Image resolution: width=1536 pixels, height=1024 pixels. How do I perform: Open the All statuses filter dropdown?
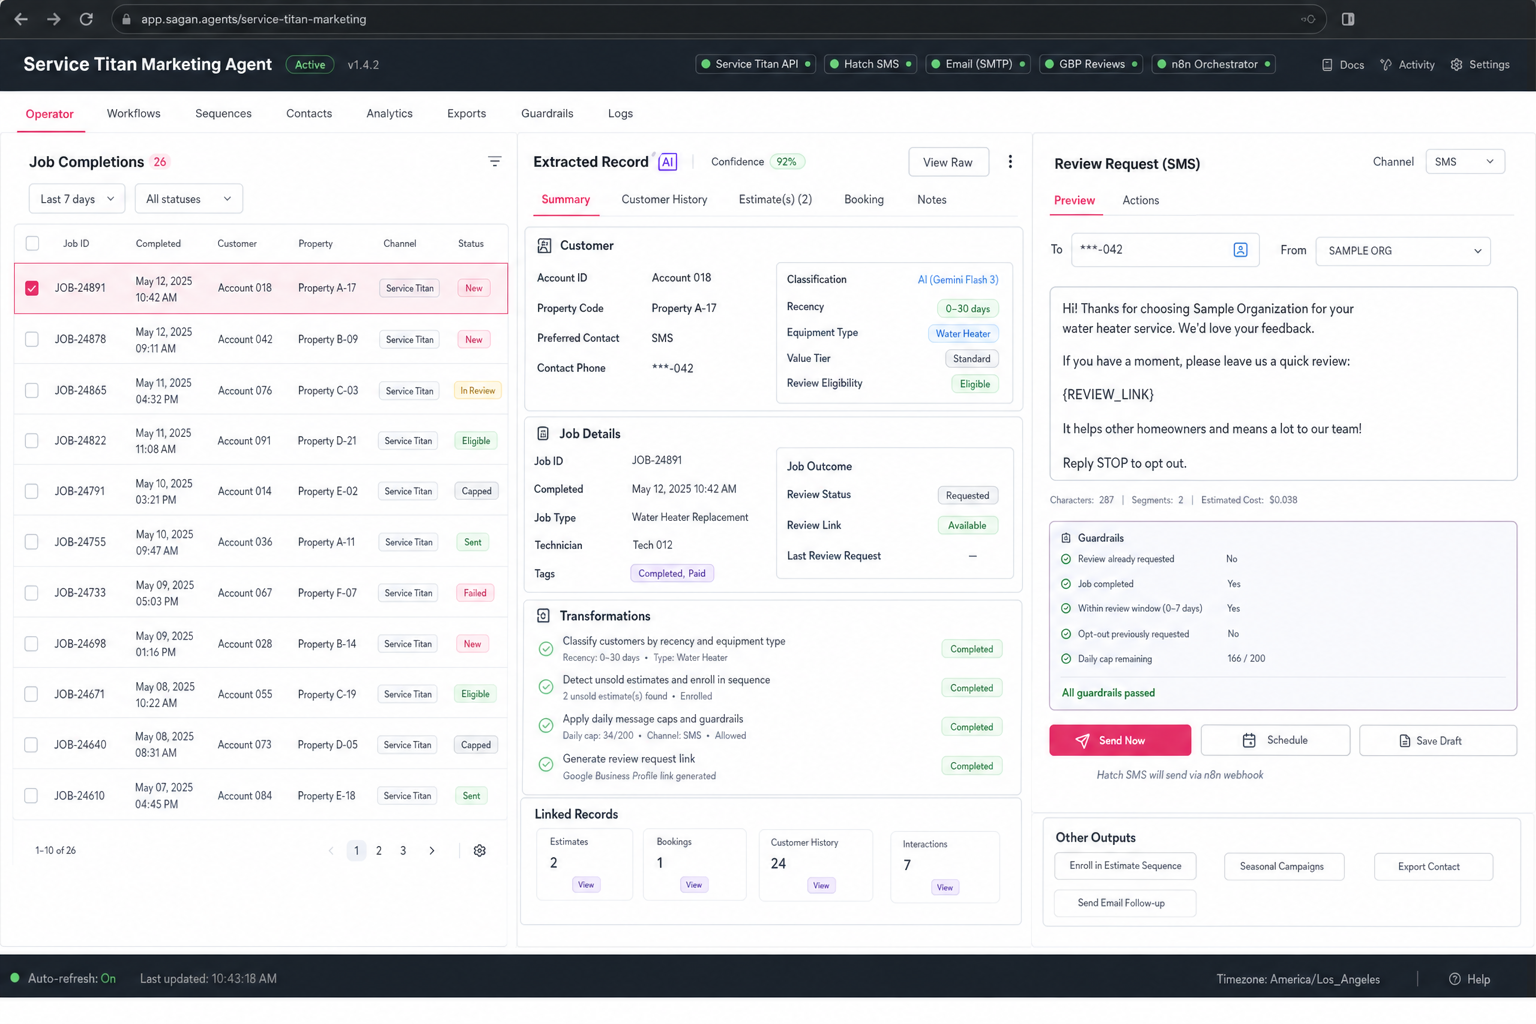pyautogui.click(x=188, y=199)
